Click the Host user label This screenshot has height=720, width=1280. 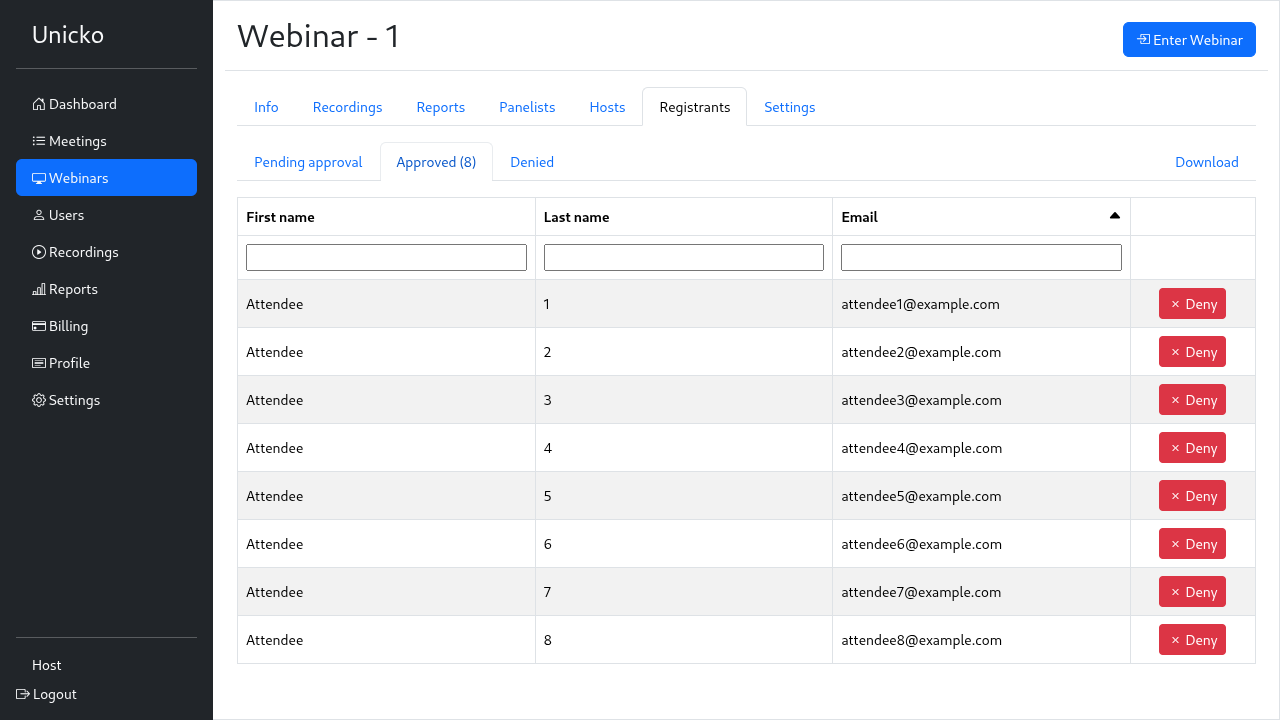pos(47,665)
